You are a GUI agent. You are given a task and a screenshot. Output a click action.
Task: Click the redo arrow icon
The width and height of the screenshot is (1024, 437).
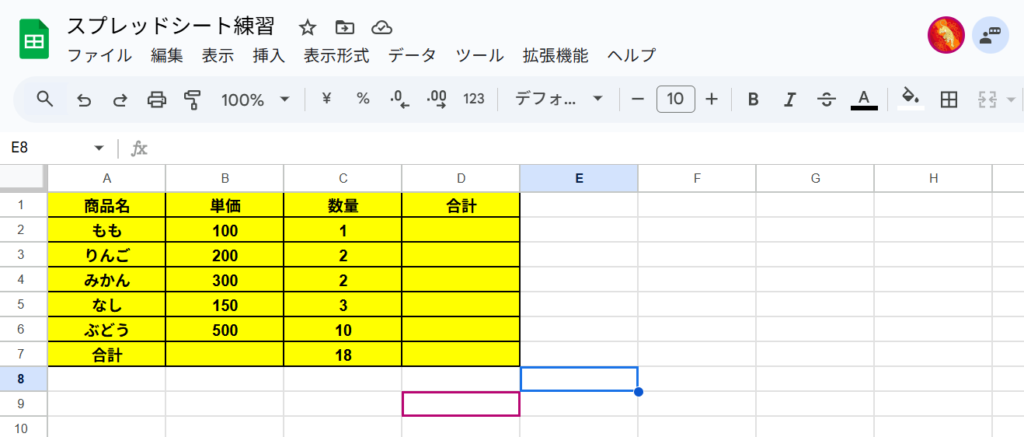pyautogui.click(x=120, y=100)
